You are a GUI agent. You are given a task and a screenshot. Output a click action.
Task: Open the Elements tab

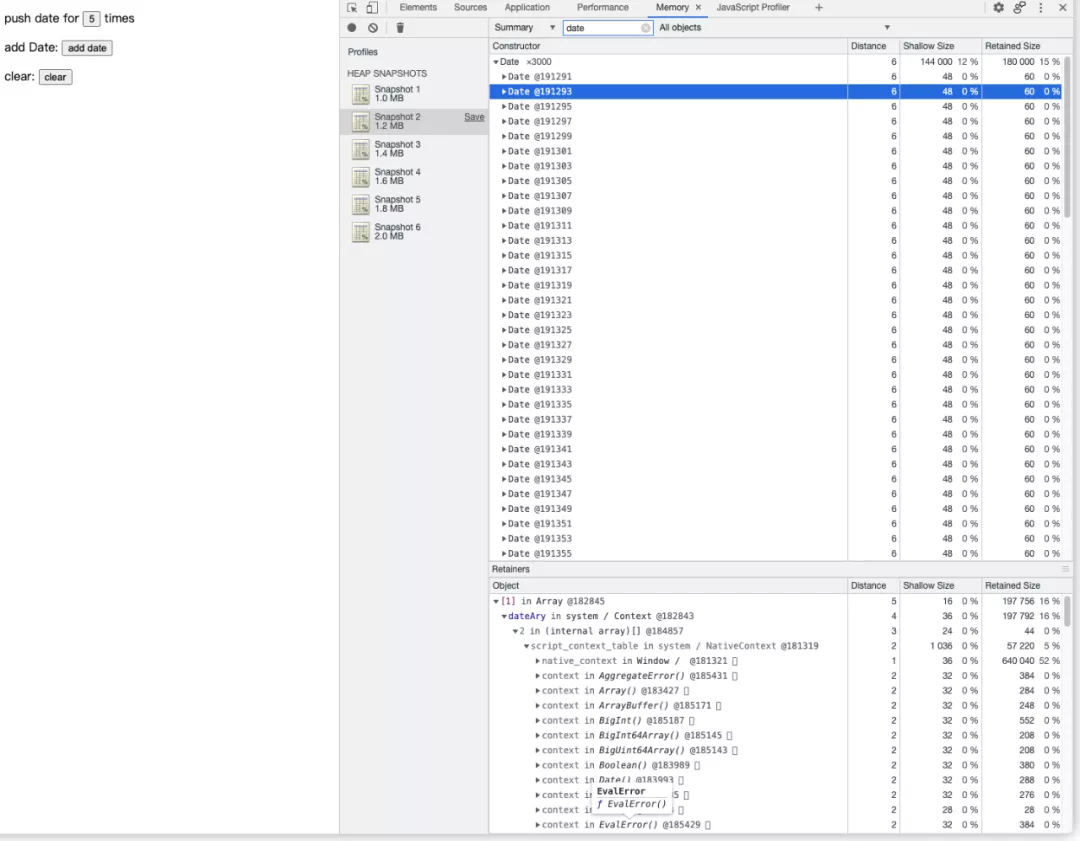[x=418, y=8]
